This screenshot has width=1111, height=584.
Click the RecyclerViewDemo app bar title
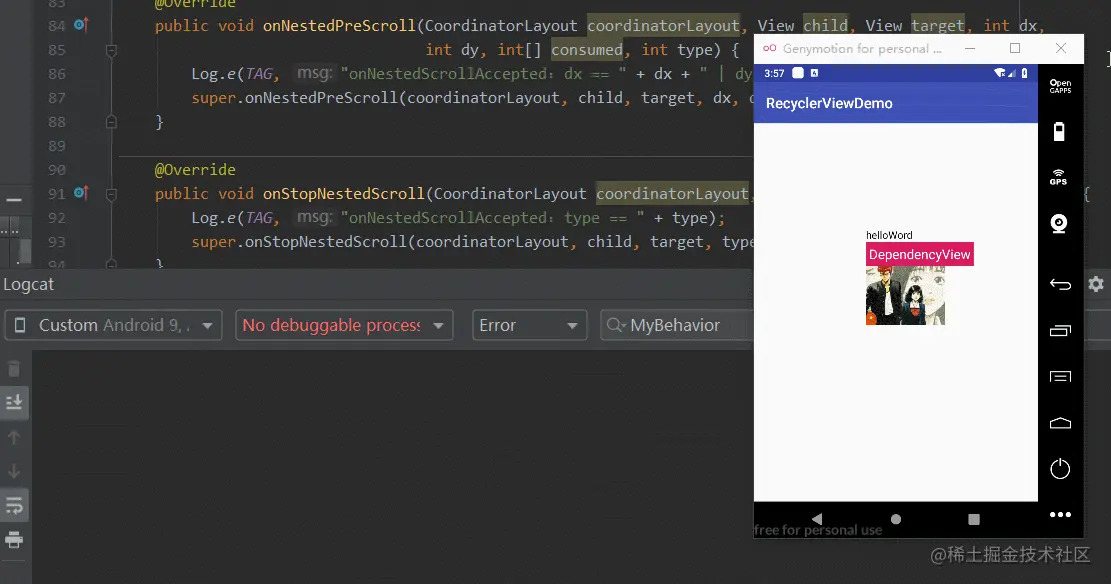pos(829,103)
